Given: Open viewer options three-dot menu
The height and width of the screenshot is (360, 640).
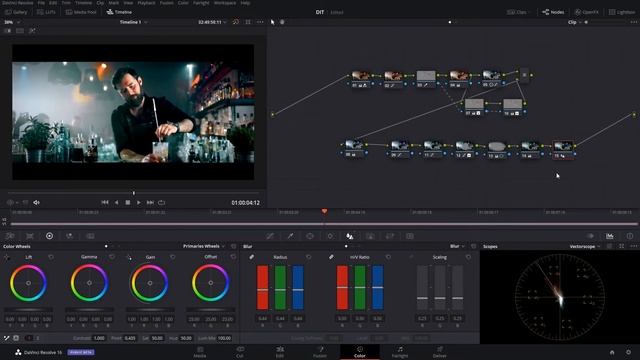Looking at the screenshot, I should click(260, 22).
